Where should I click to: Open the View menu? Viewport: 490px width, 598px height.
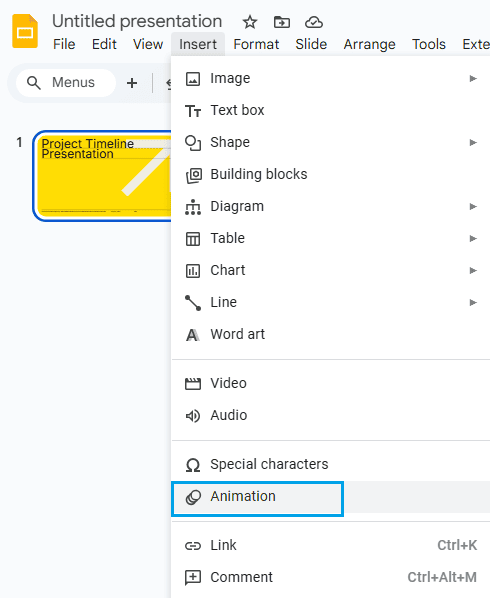coord(148,44)
